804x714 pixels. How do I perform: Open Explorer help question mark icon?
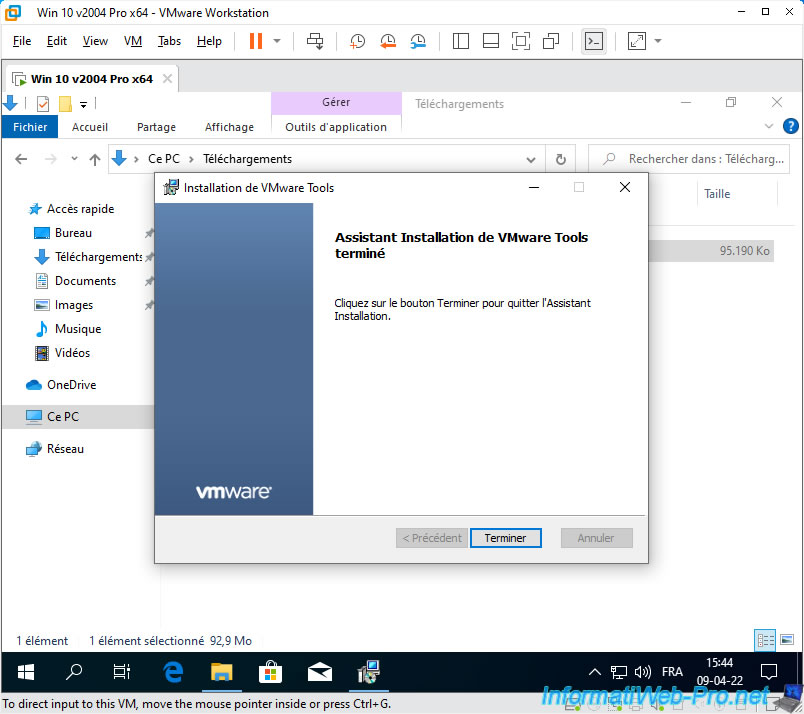791,126
